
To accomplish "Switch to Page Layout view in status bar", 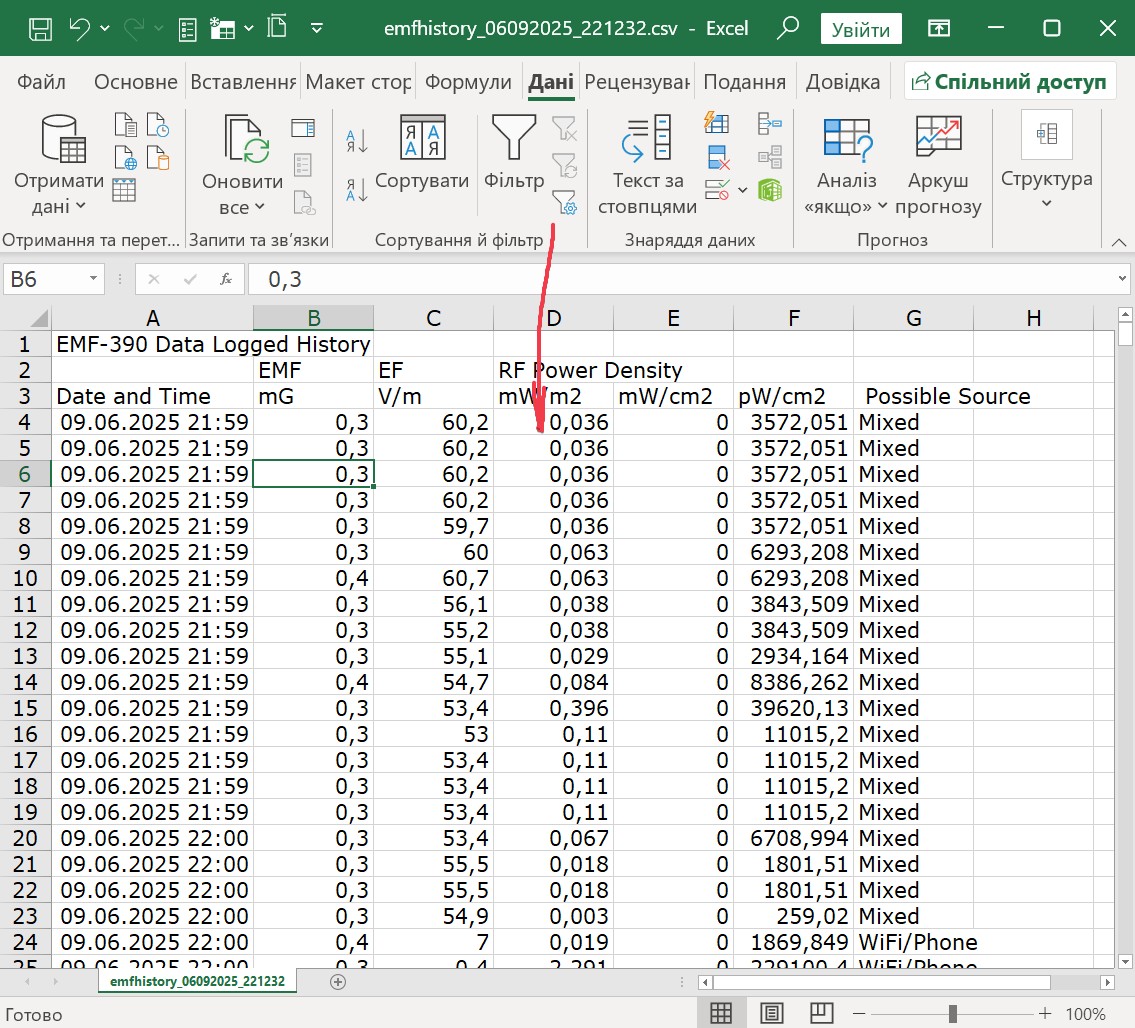I will tap(771, 1012).
